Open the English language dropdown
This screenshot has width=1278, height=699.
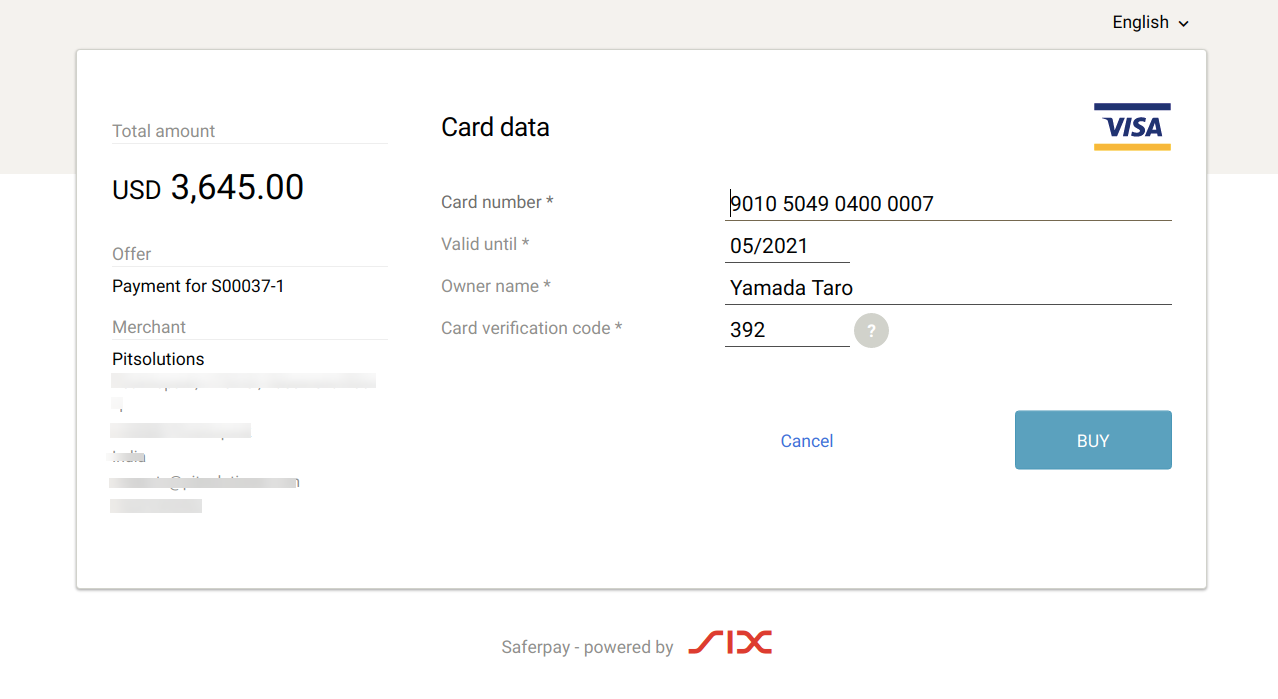tap(1150, 22)
